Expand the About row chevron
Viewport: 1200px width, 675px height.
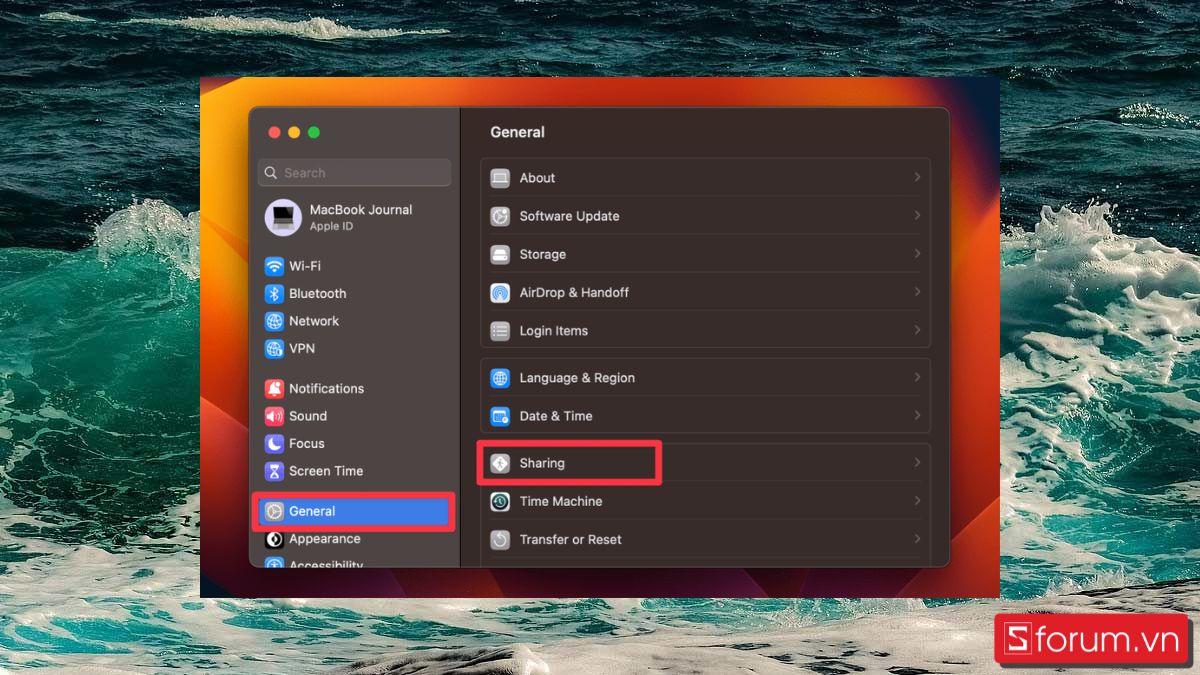(917, 177)
